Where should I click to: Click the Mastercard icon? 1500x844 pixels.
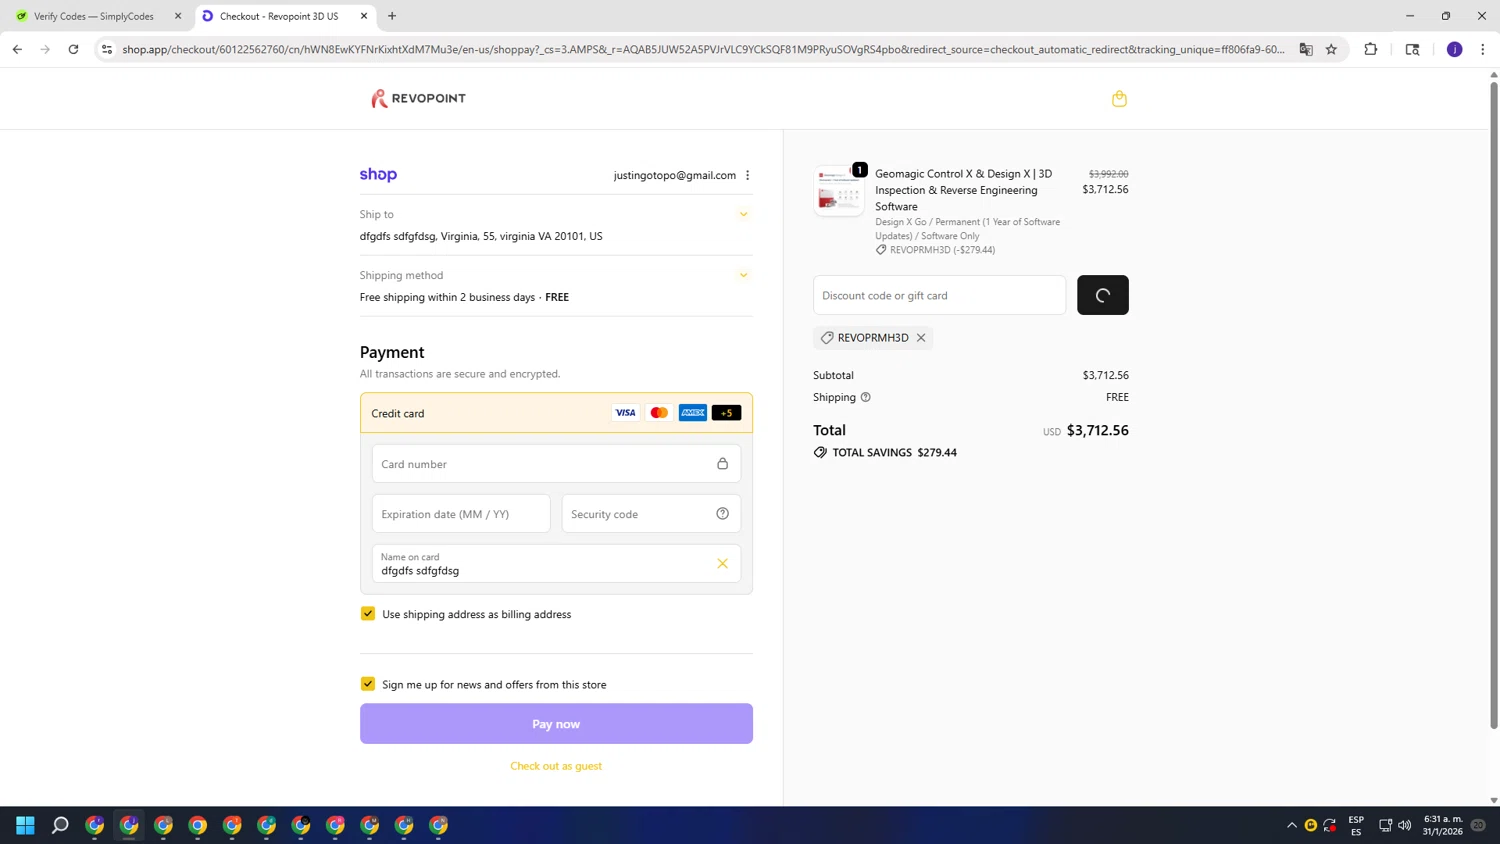tap(659, 413)
